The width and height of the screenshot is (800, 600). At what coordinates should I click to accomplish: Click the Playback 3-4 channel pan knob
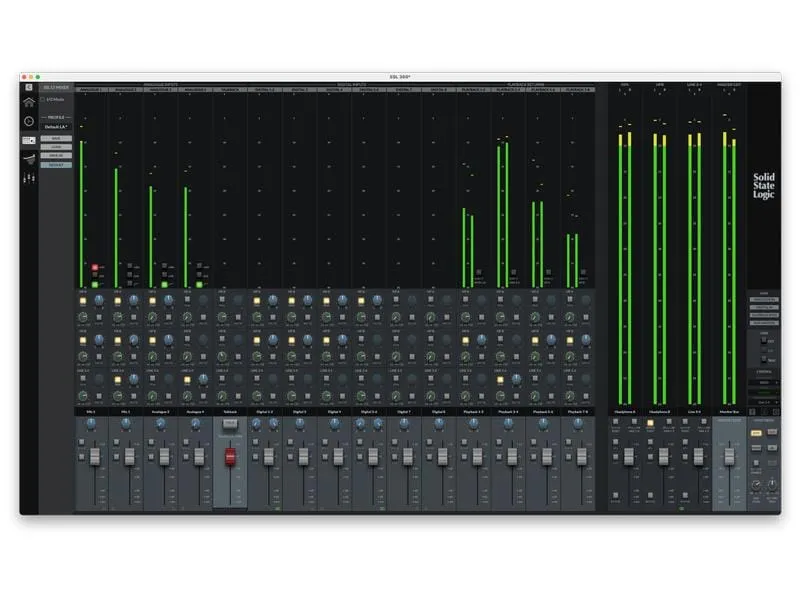click(x=509, y=423)
